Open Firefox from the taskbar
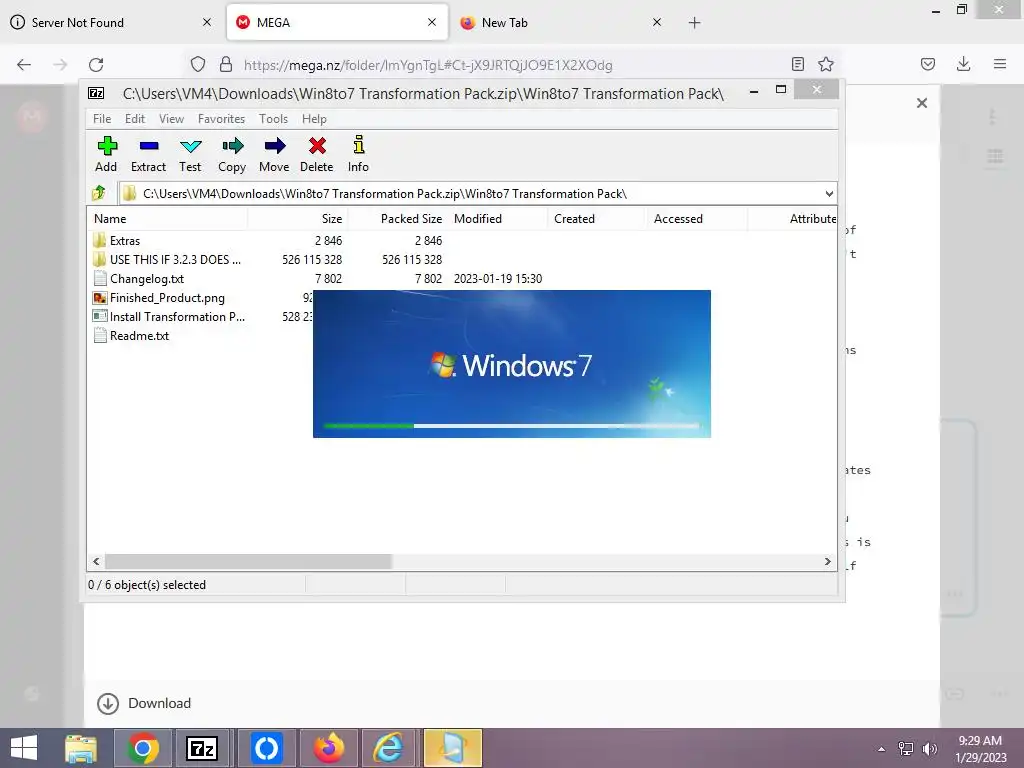This screenshot has width=1024, height=768. point(328,748)
